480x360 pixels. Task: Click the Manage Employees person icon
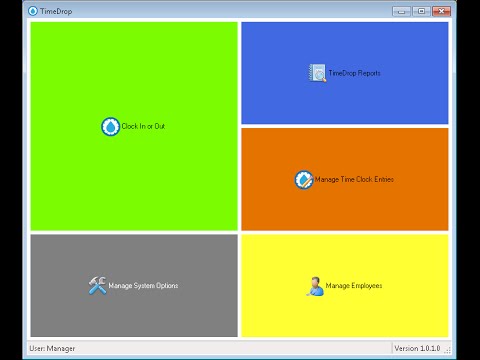(315, 286)
